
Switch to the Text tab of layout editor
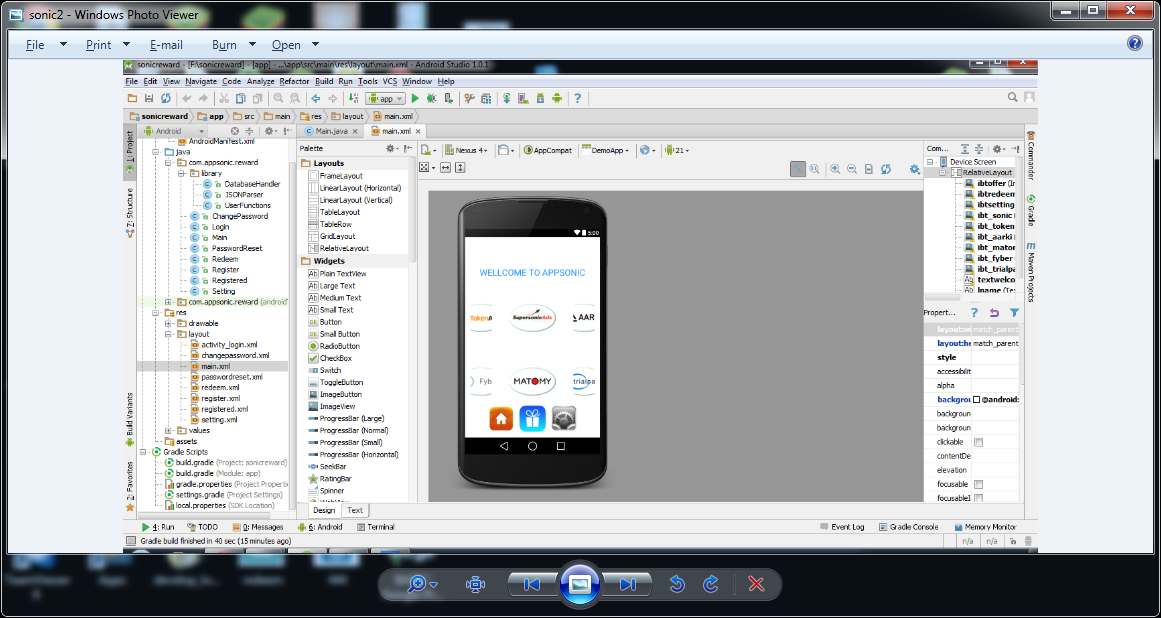pyautogui.click(x=355, y=510)
